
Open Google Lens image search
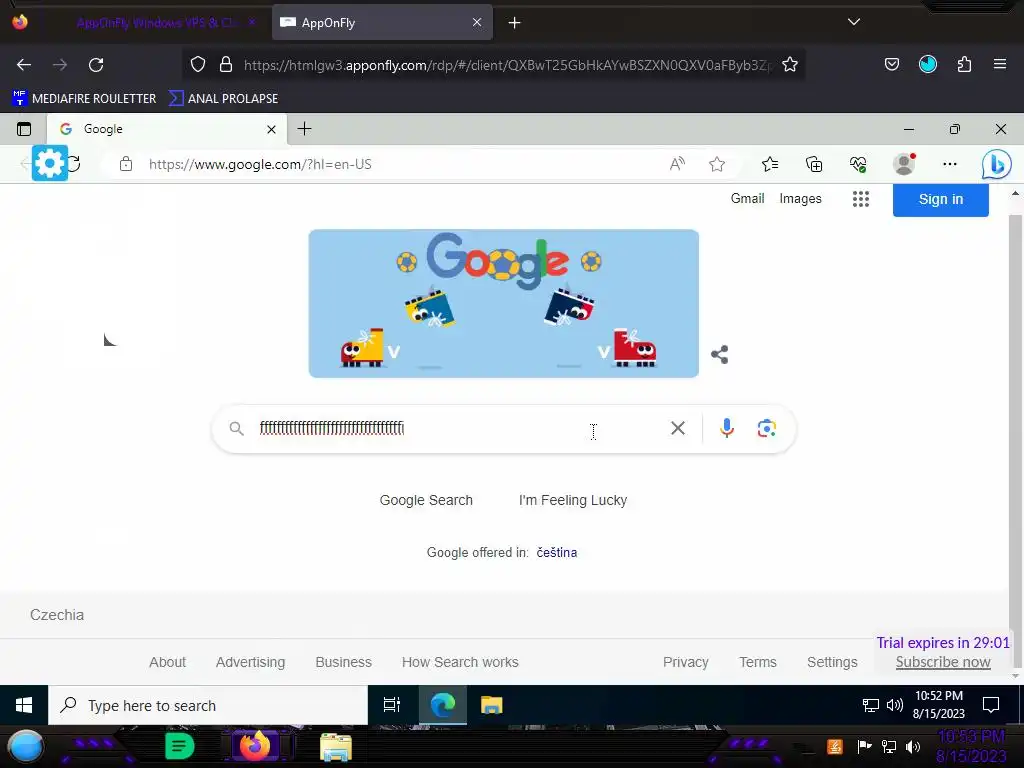coord(766,428)
